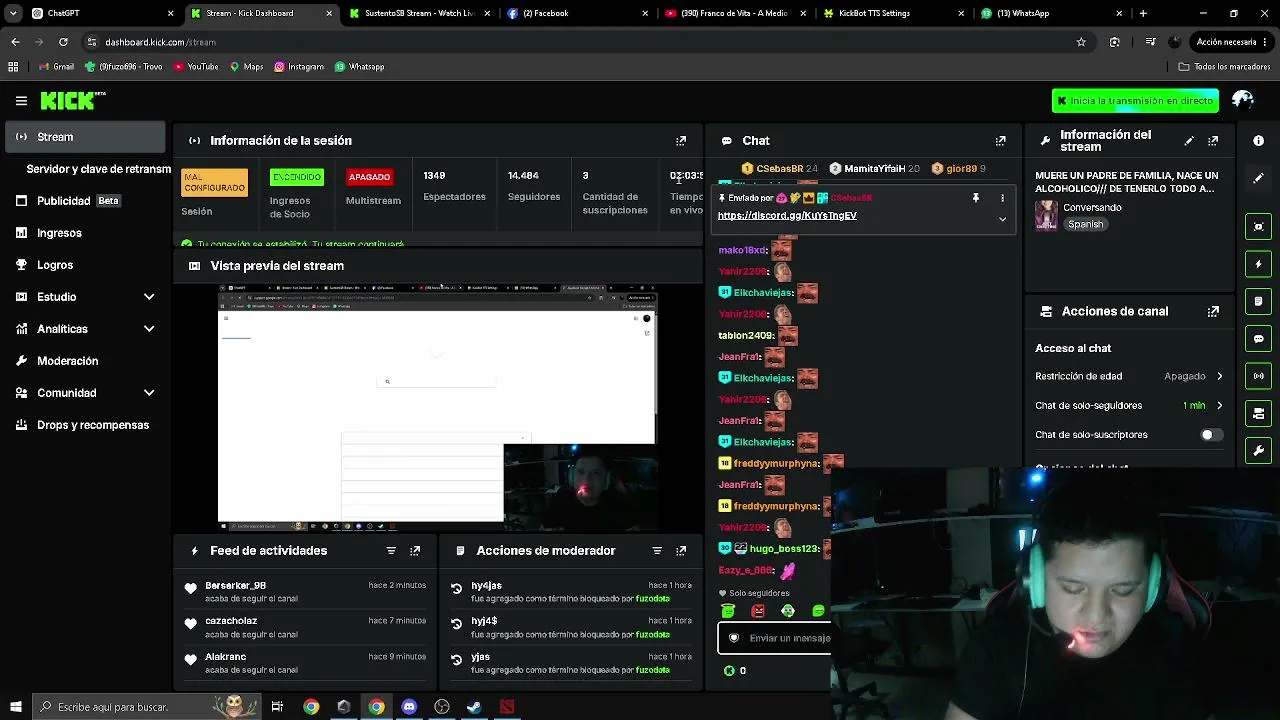1280x720 pixels.
Task: Pop out the Feed de actividades panel
Action: click(415, 551)
